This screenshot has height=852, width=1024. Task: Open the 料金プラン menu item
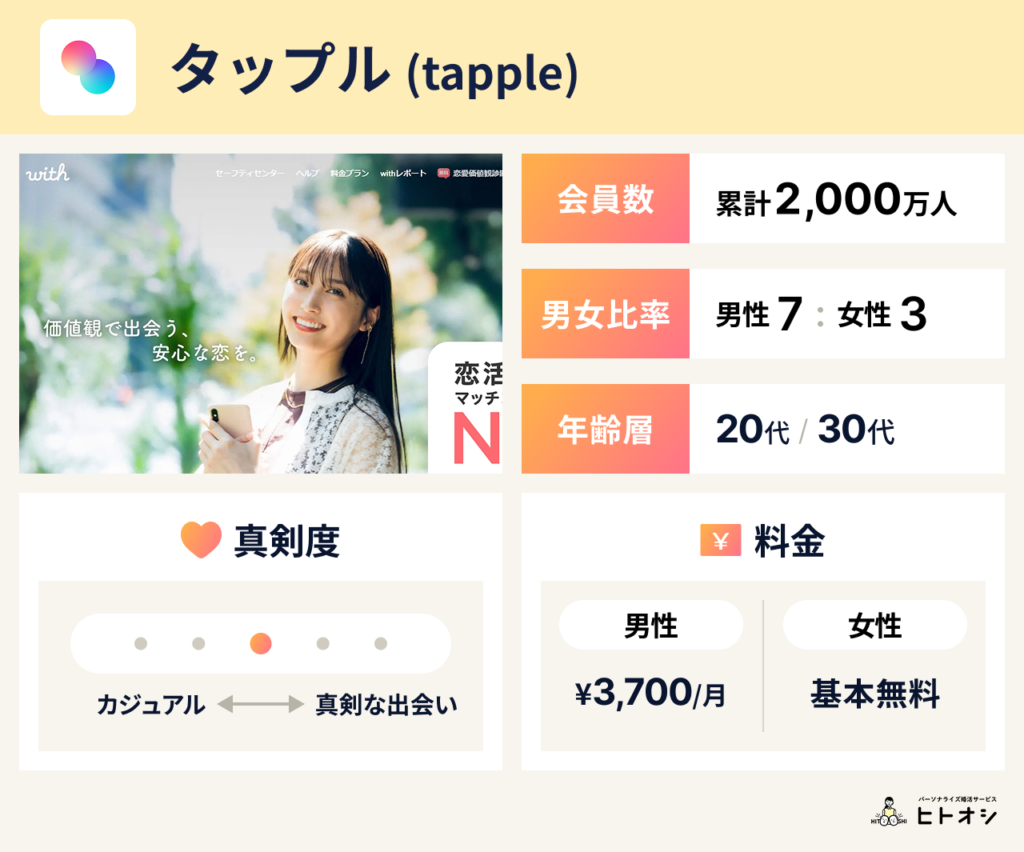click(x=349, y=174)
